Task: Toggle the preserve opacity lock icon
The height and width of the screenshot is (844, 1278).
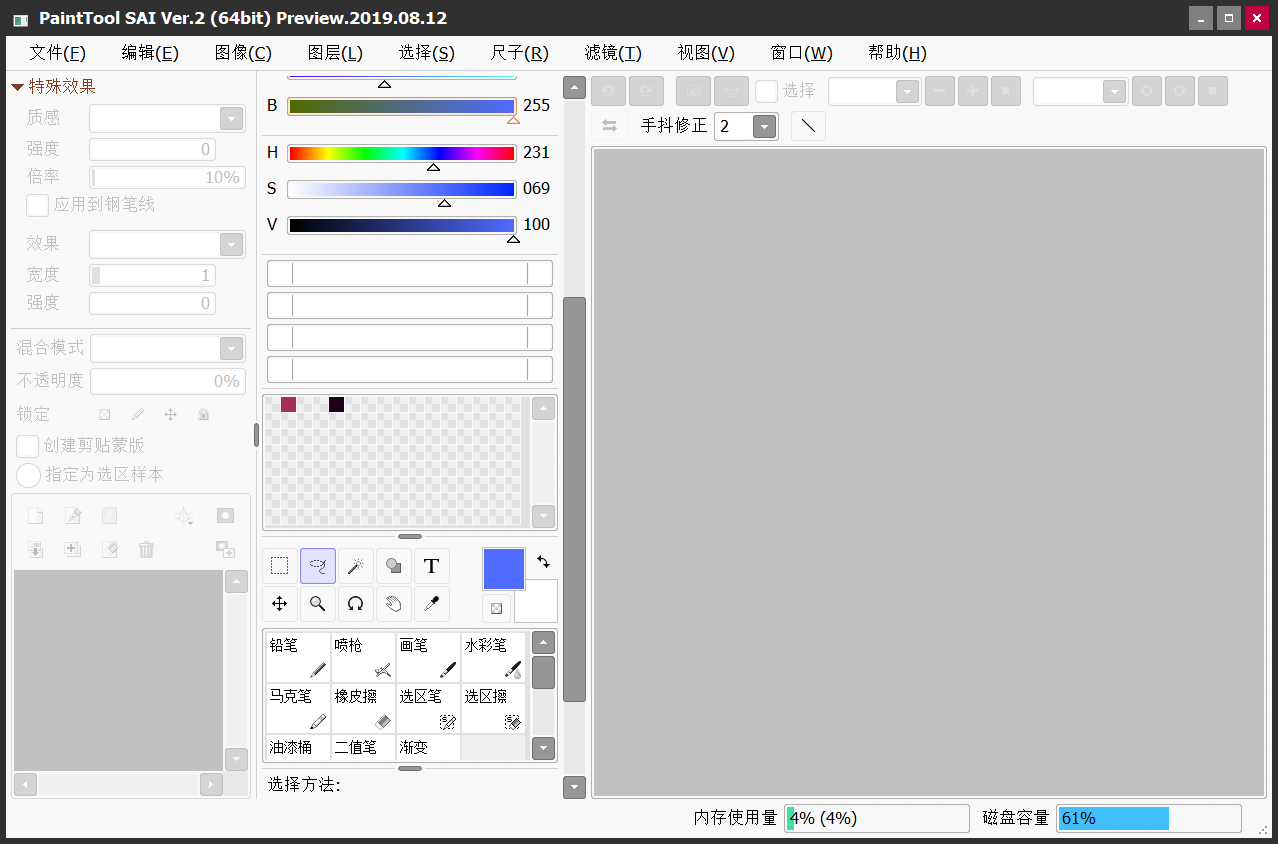Action: pyautogui.click(x=104, y=414)
